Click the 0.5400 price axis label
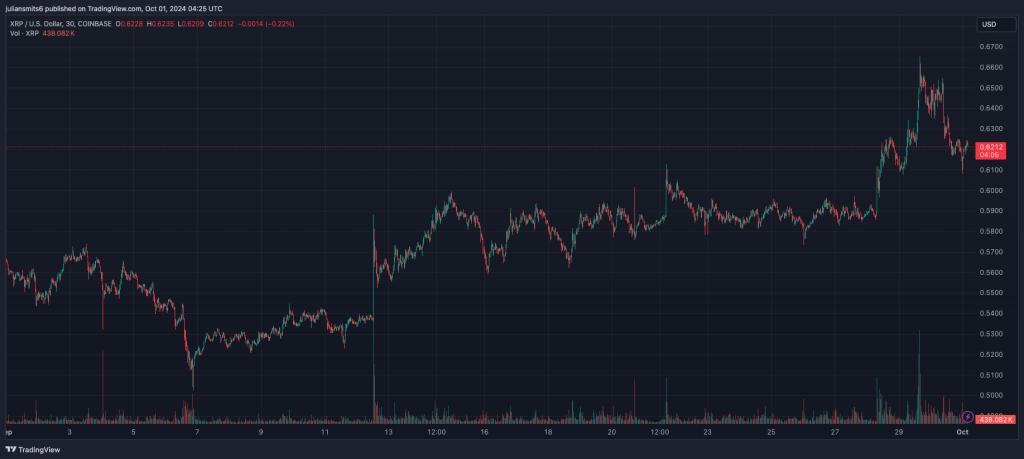This screenshot has width=1024, height=459. click(x=991, y=314)
